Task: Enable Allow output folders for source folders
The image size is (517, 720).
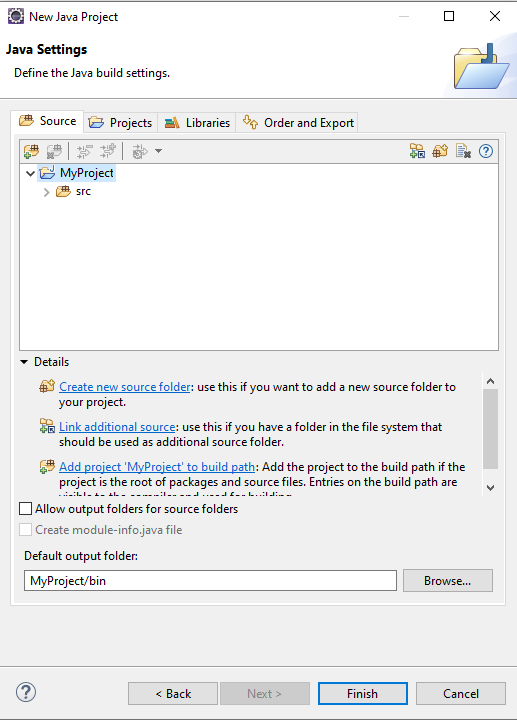Action: click(26, 509)
